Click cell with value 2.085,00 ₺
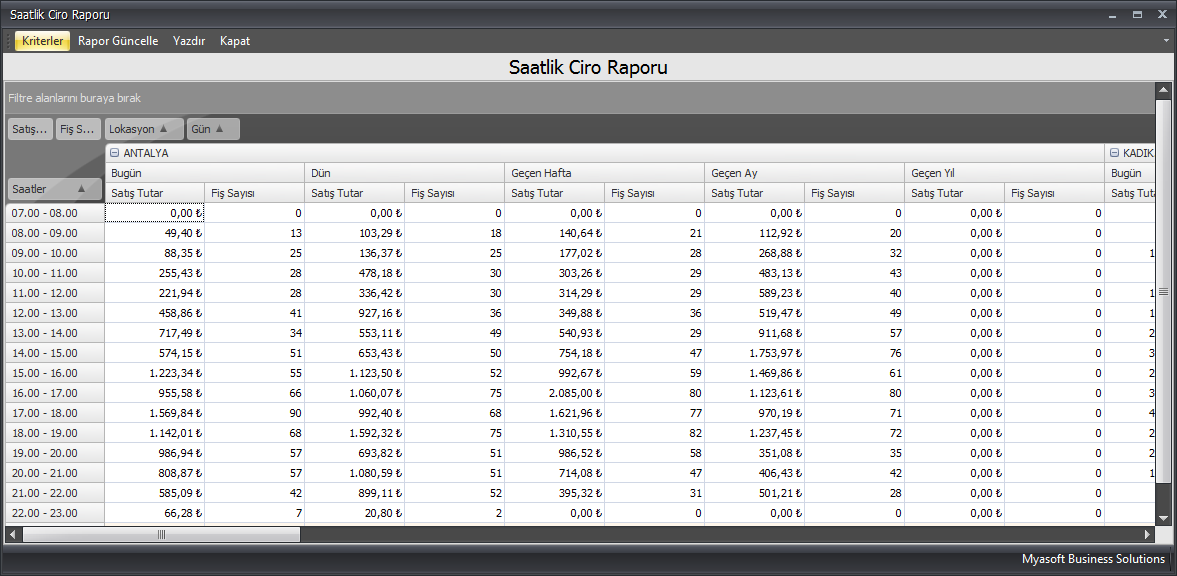 click(555, 393)
